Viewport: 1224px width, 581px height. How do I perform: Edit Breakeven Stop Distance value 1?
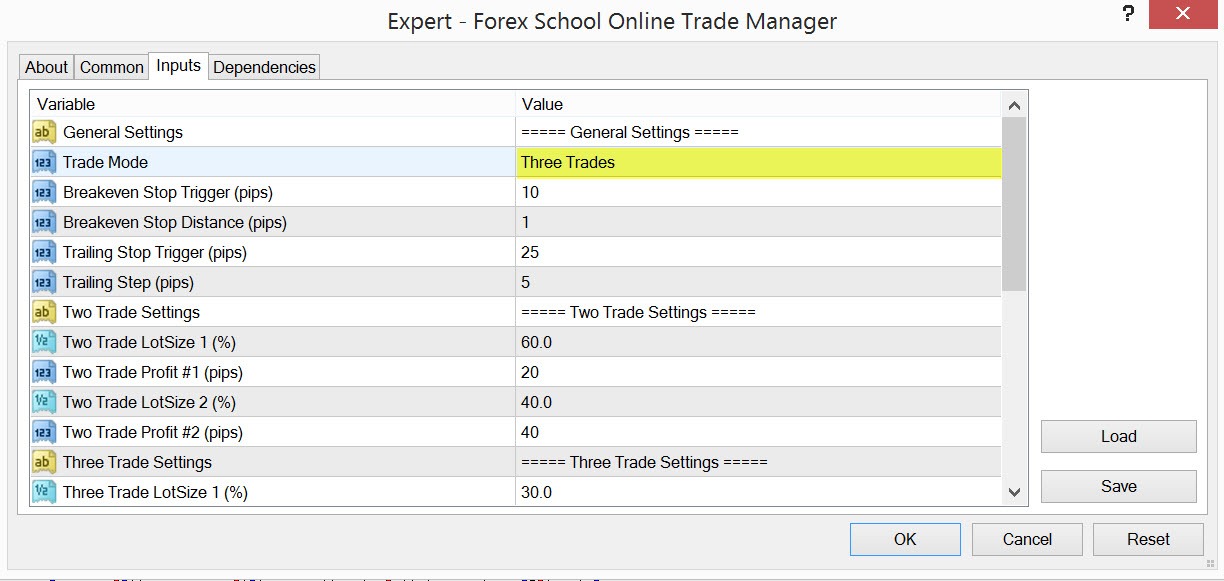point(758,222)
